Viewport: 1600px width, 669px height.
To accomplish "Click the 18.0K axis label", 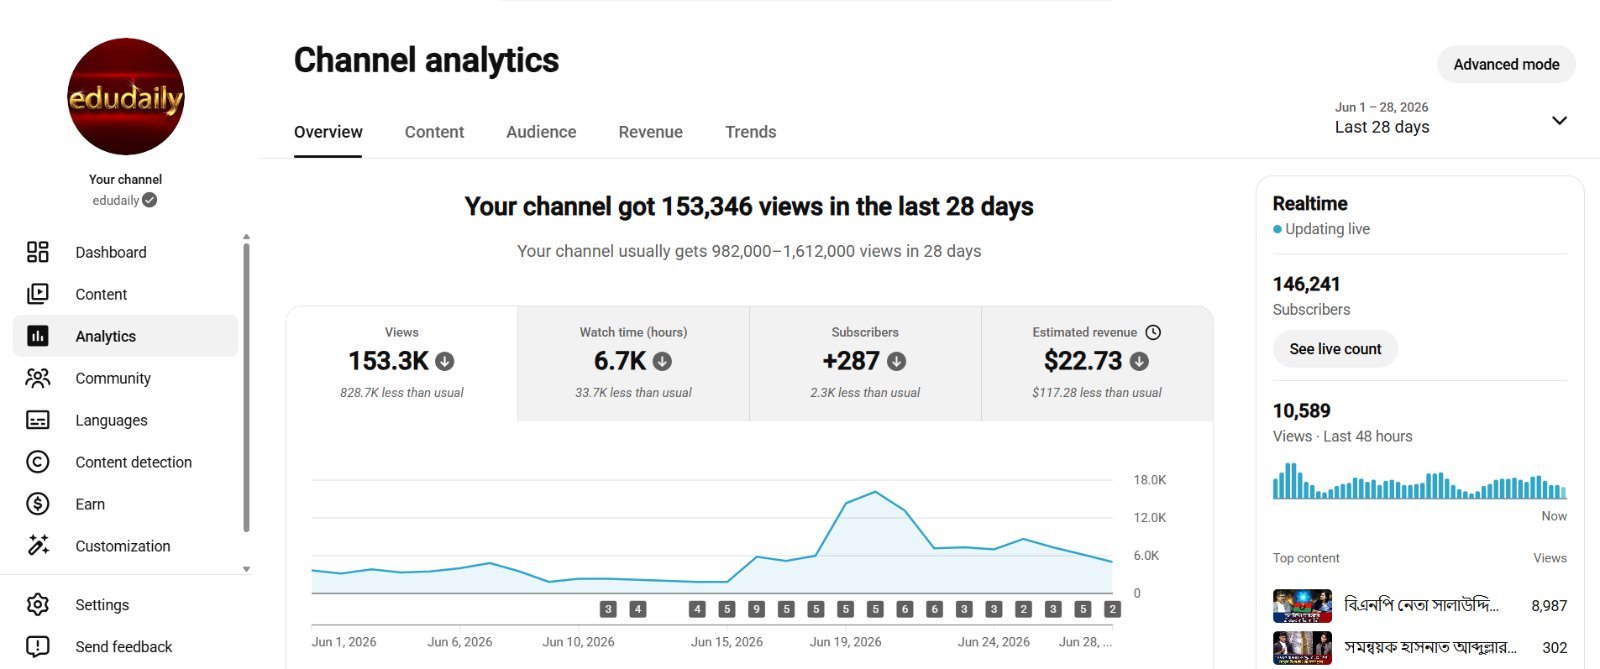I will [x=1150, y=480].
